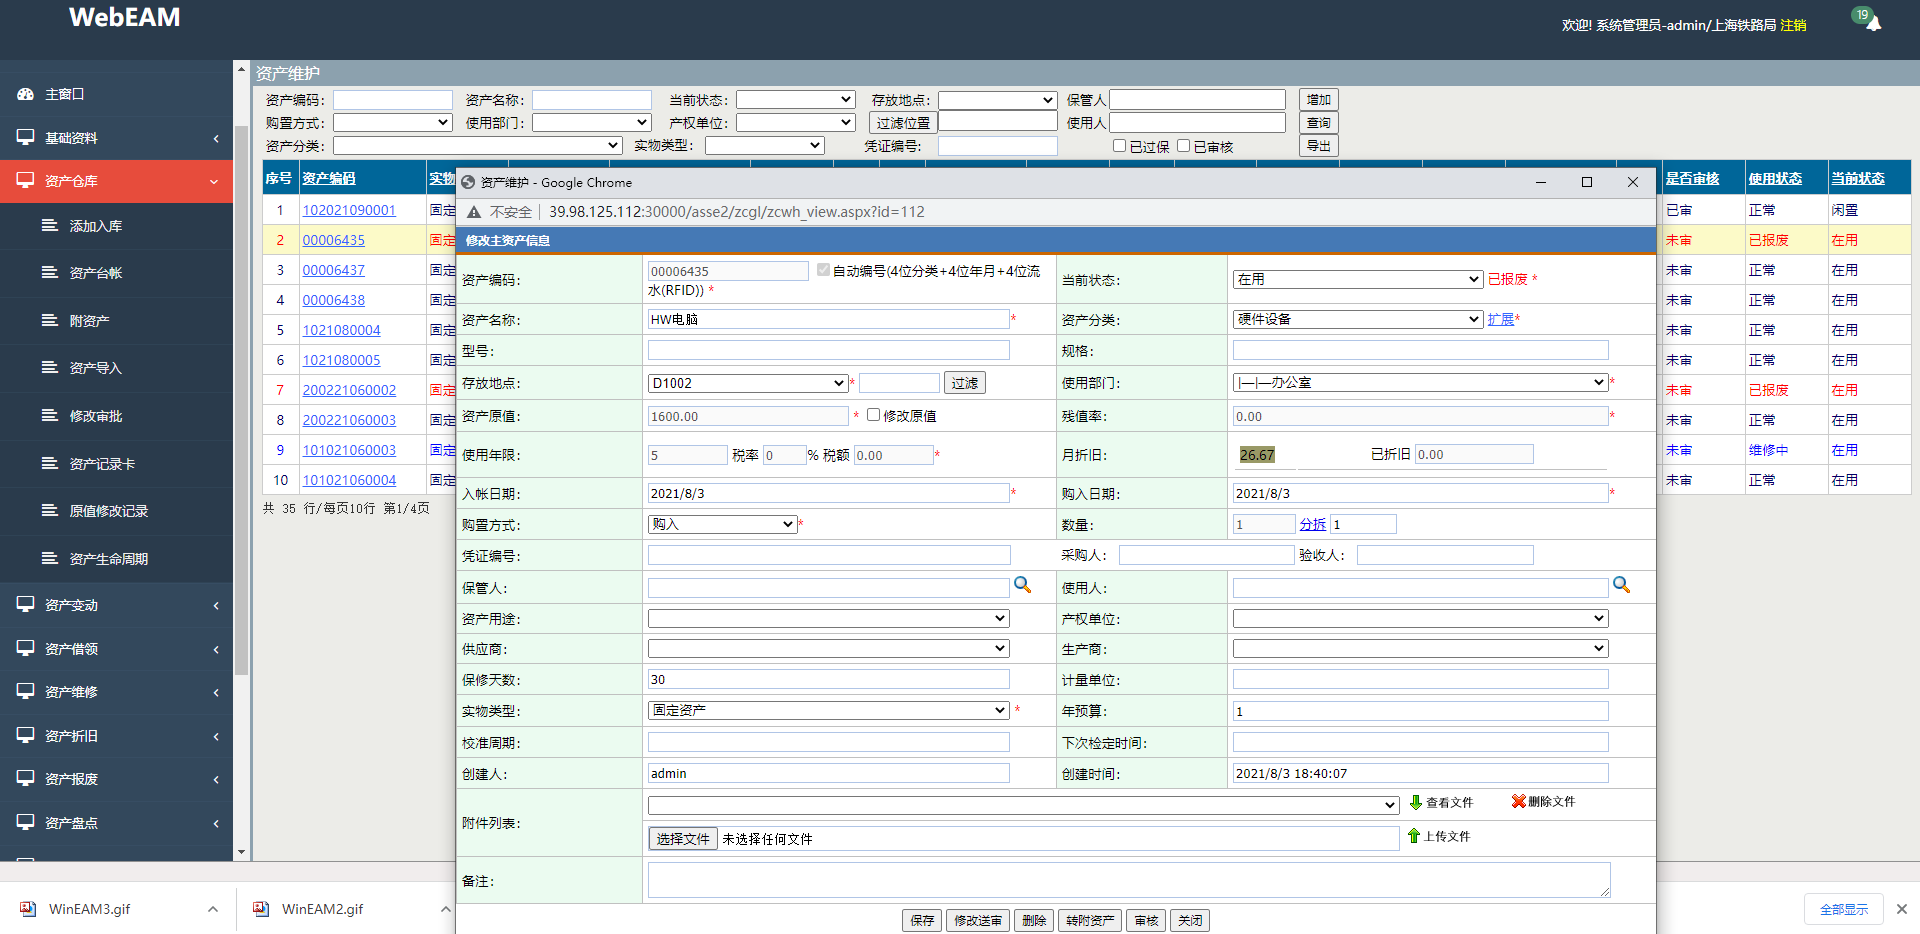Screen dimensions: 1920x934
Task: Click the green 查看文件 download icon
Action: click(x=1415, y=802)
